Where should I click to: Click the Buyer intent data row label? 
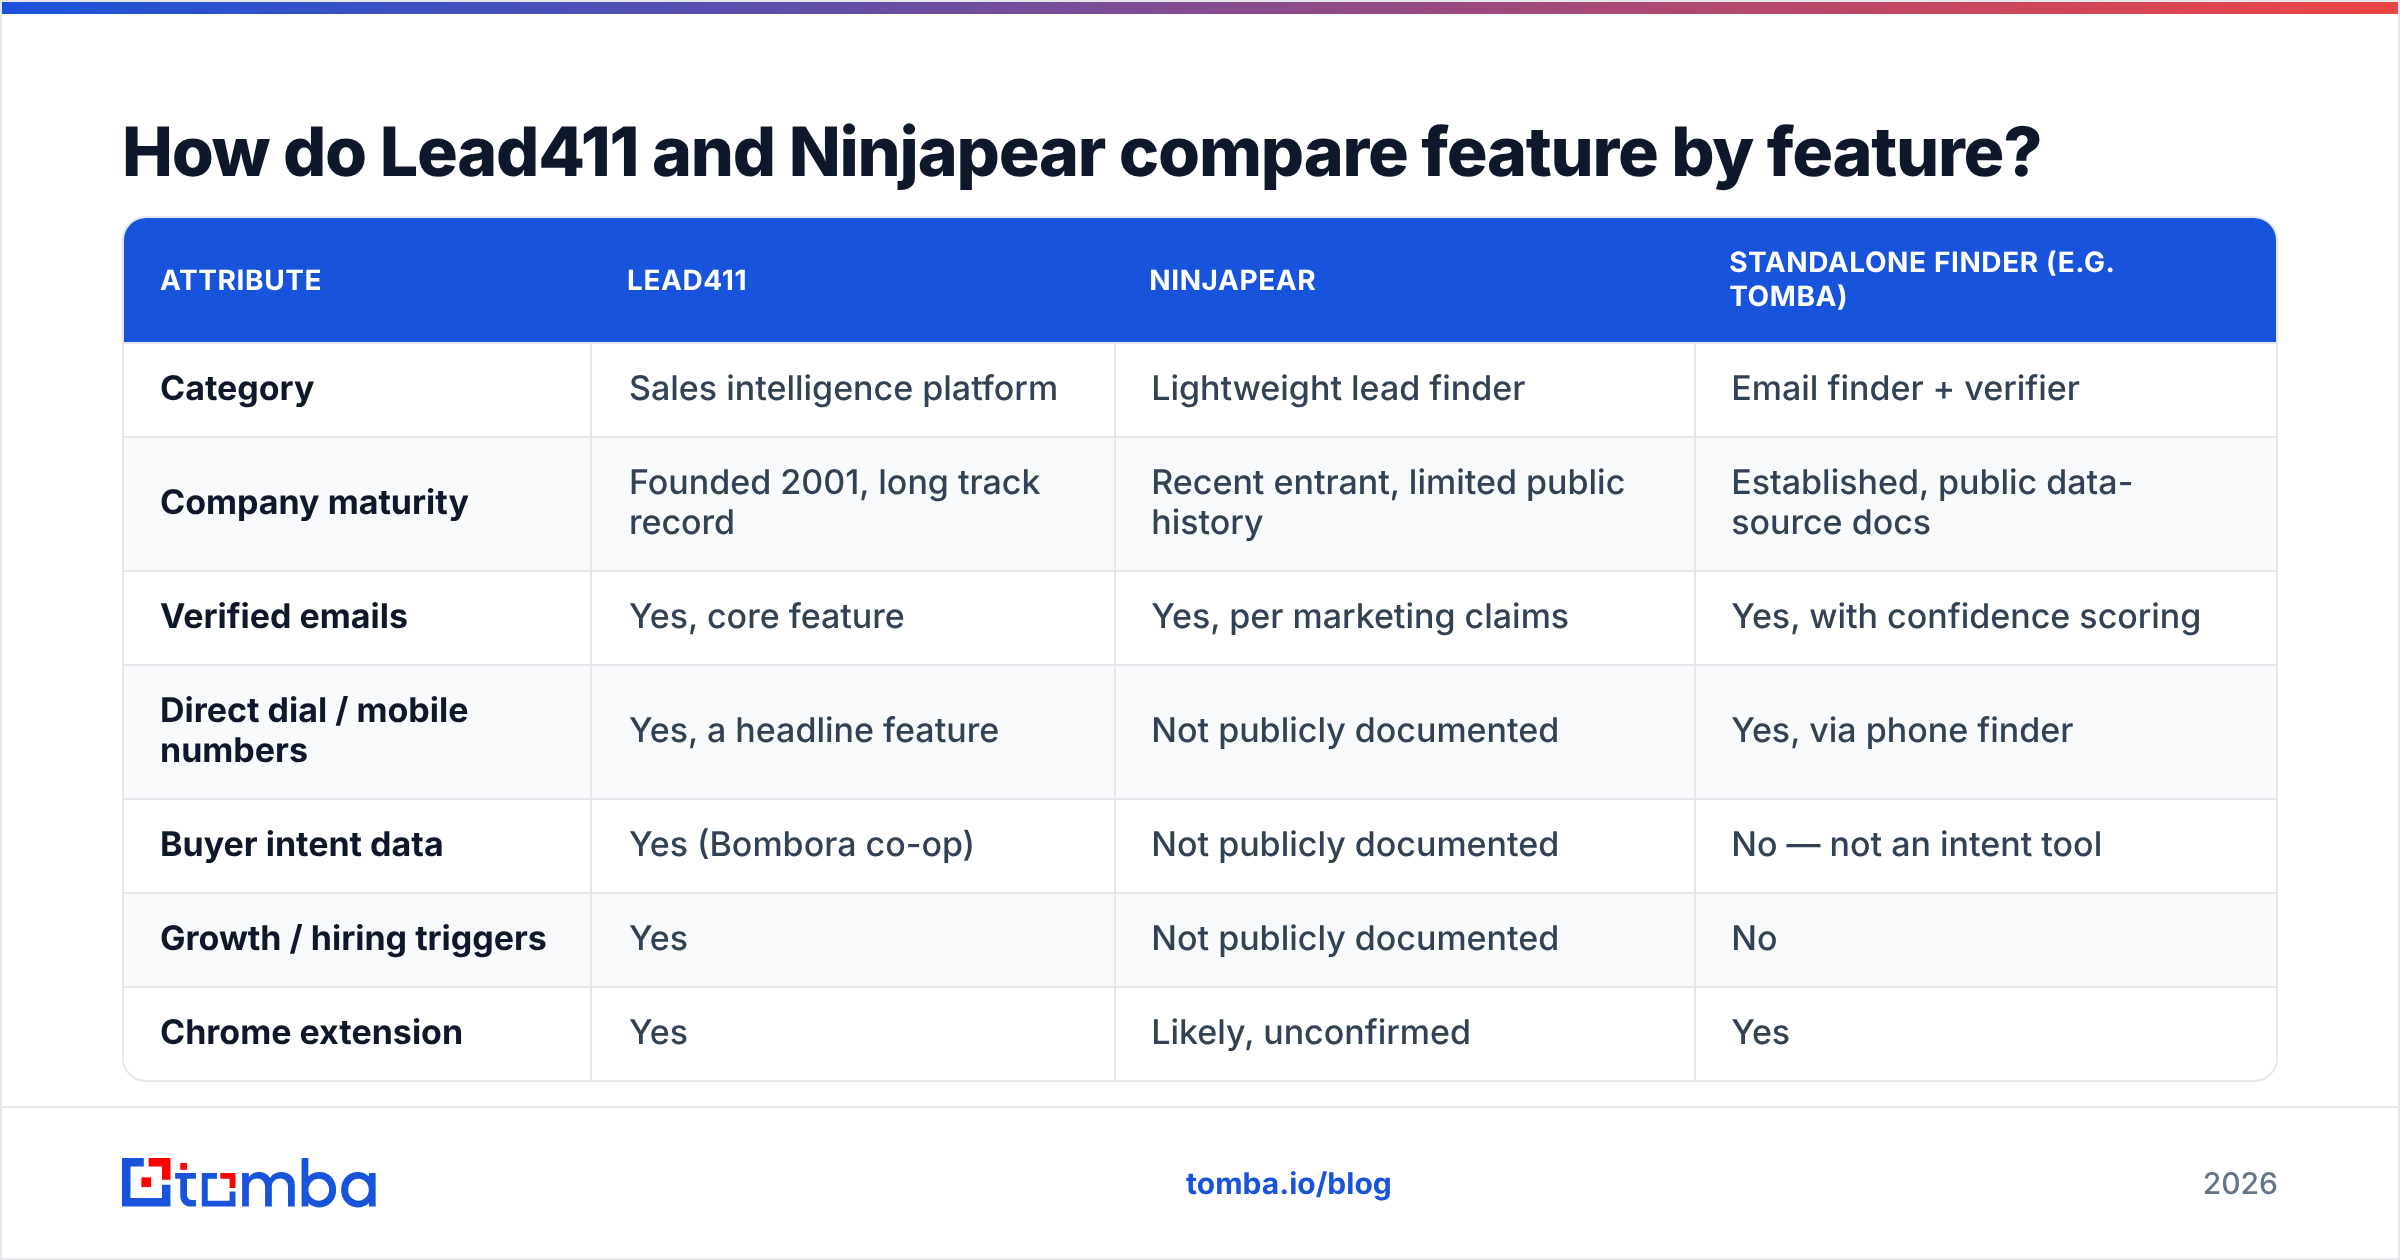click(x=301, y=845)
